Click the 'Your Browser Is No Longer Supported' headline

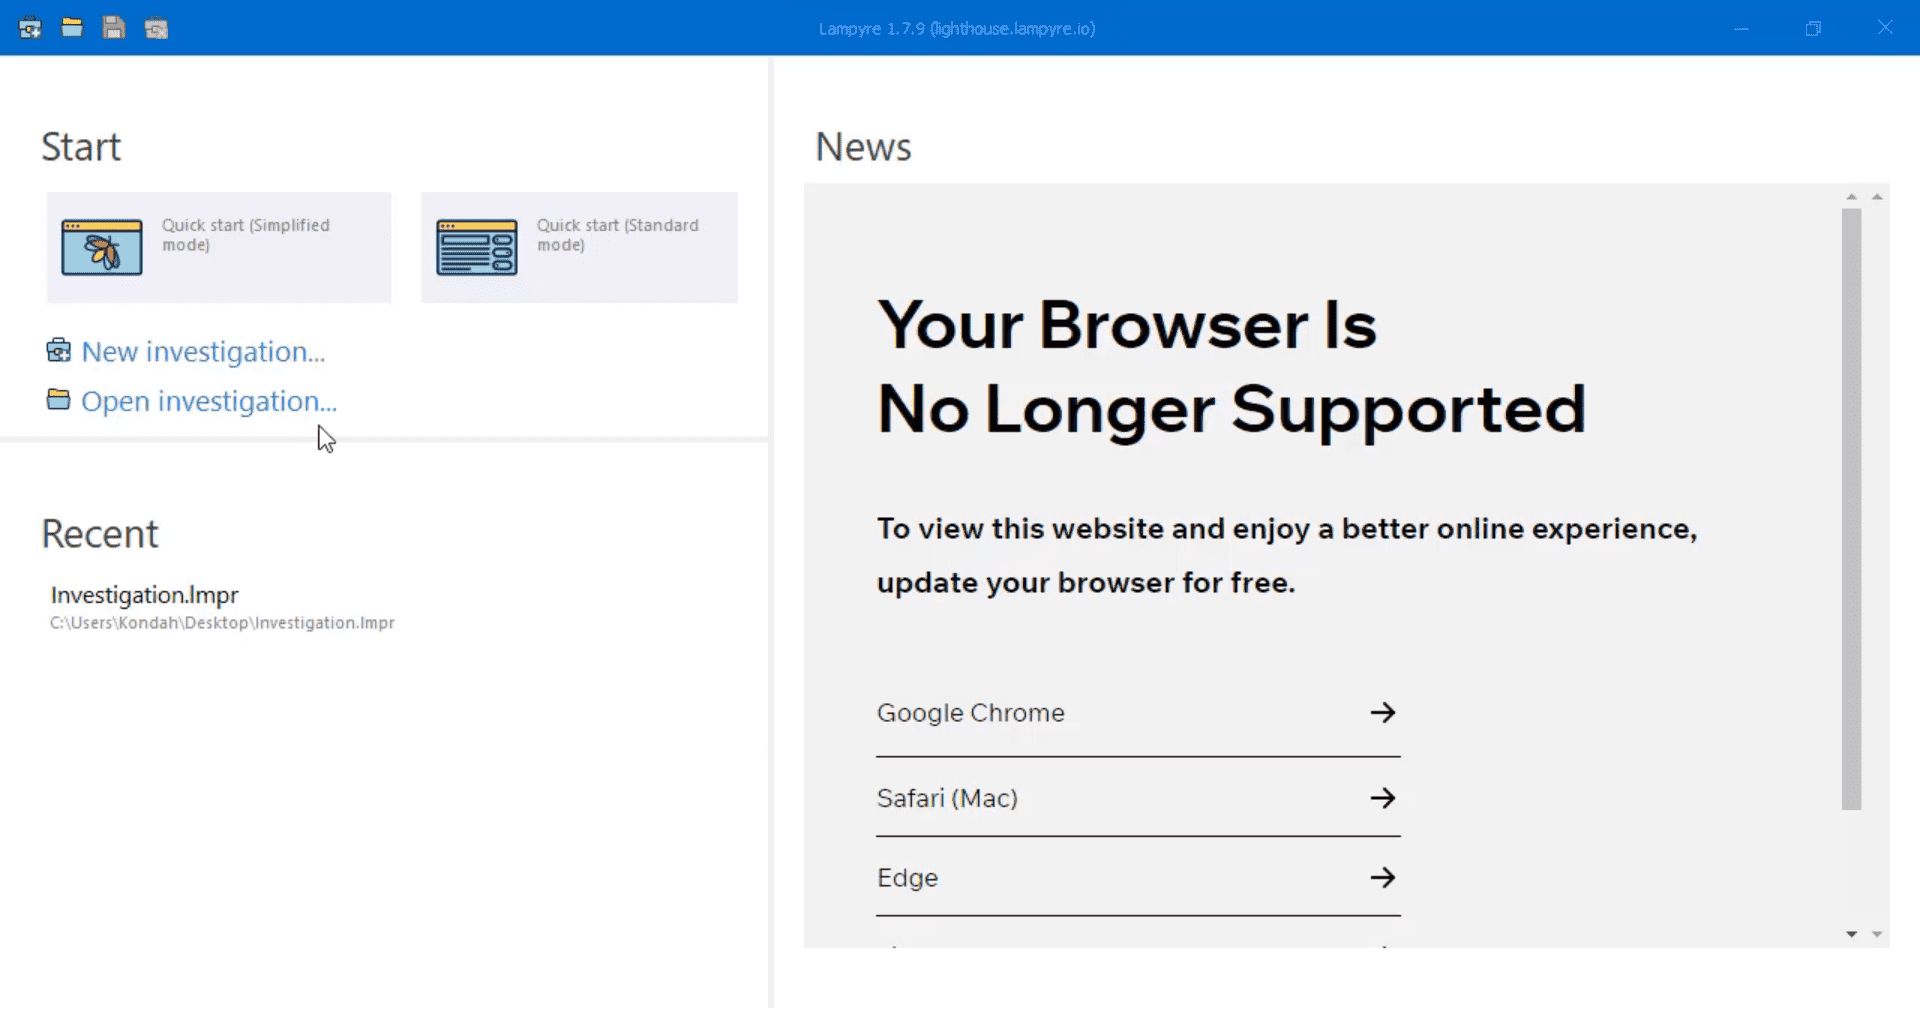[x=1231, y=367]
